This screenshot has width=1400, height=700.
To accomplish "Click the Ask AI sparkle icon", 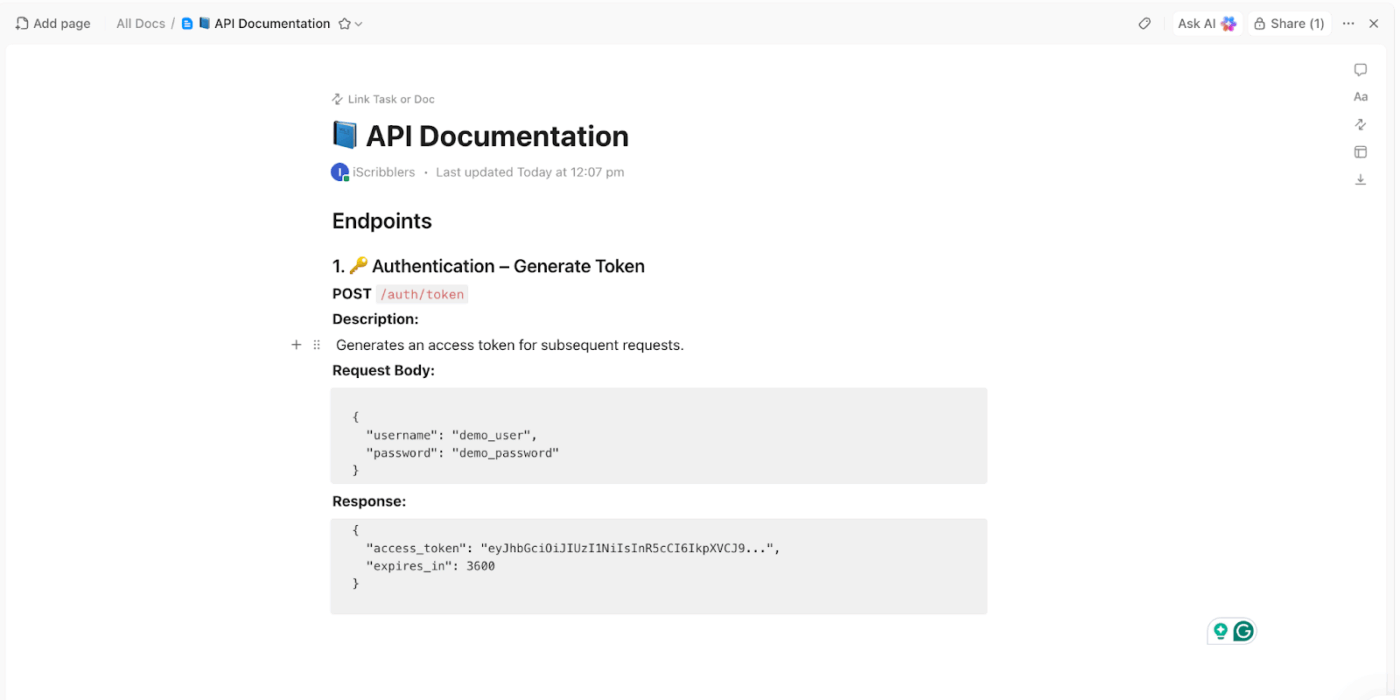I will pos(1229,23).
